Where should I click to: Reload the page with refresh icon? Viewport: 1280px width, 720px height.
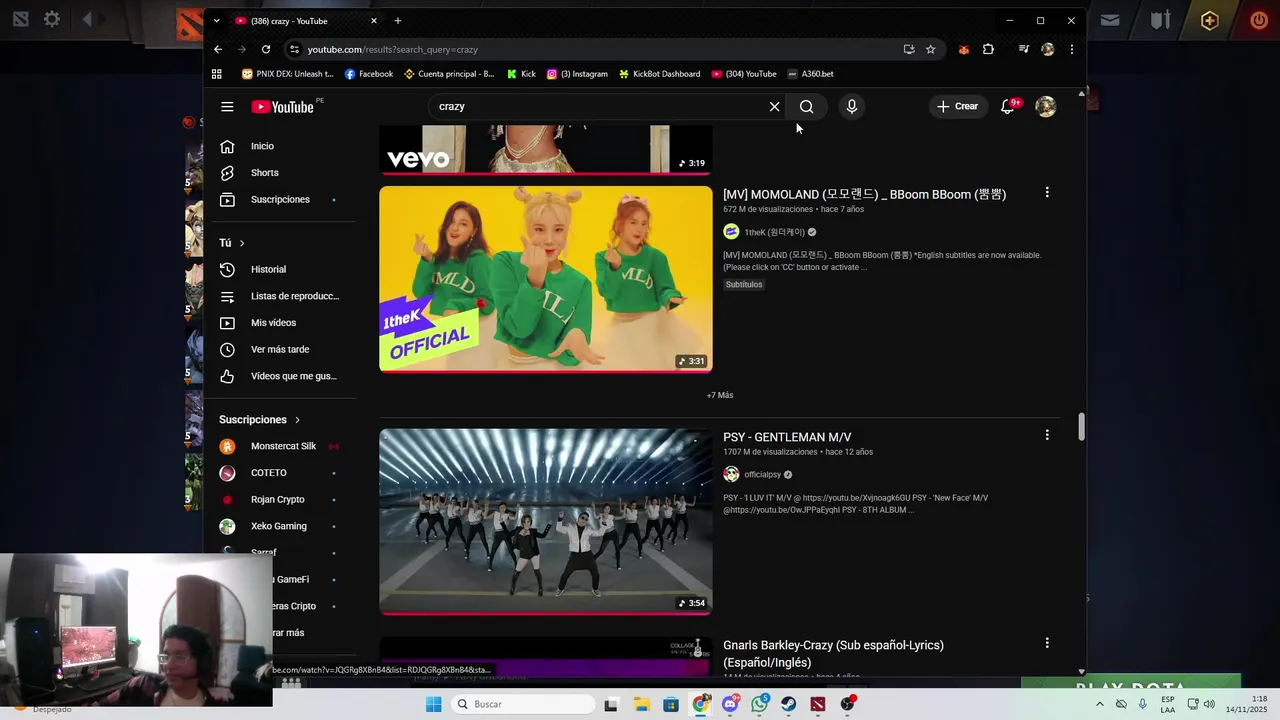click(x=266, y=49)
